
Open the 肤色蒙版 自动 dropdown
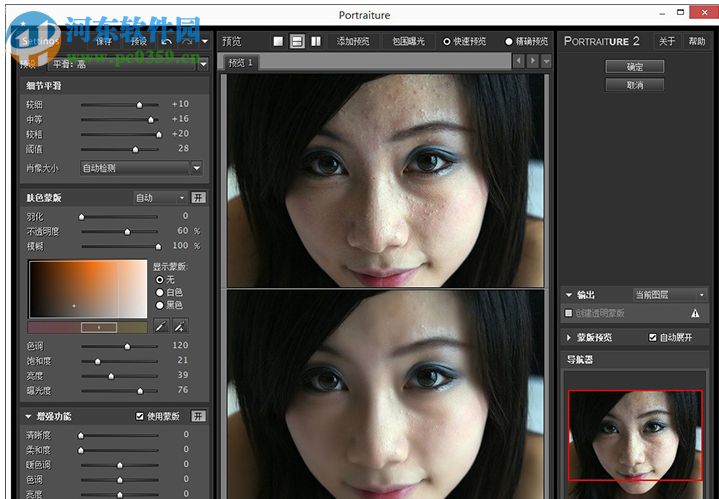tap(160, 198)
